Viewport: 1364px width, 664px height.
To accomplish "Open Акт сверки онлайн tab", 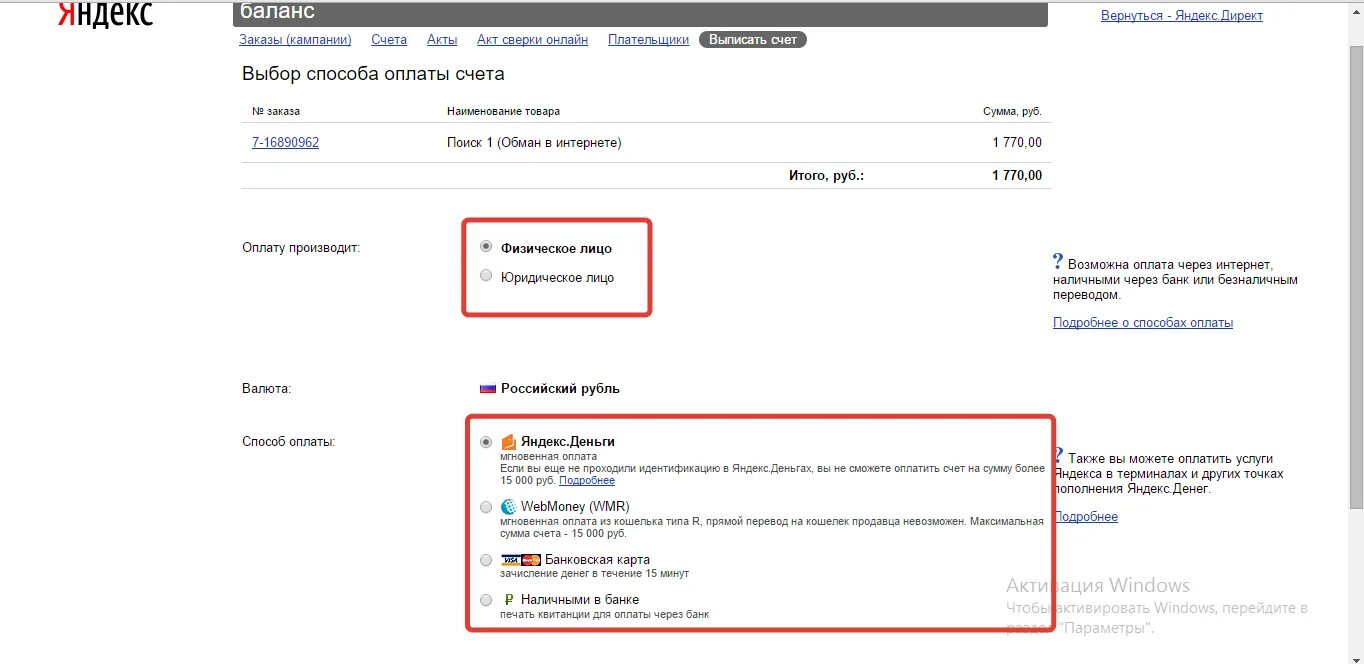I will (532, 40).
